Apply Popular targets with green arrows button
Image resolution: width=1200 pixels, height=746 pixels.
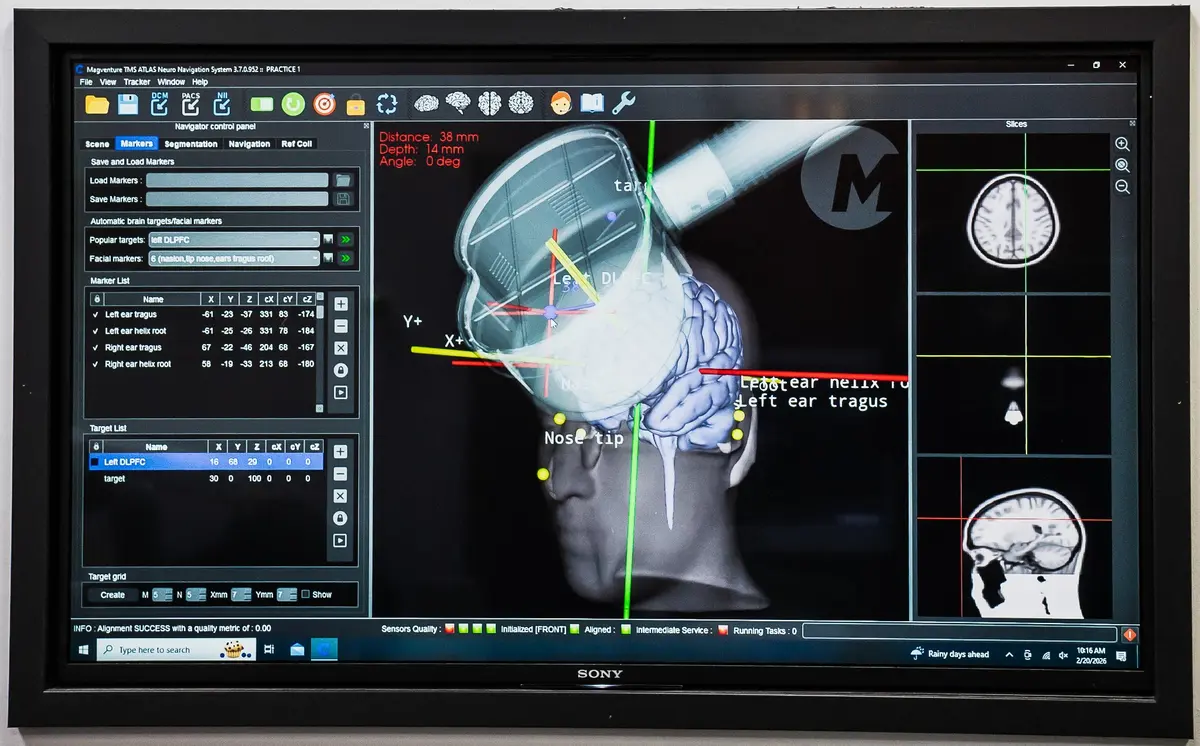coord(346,240)
